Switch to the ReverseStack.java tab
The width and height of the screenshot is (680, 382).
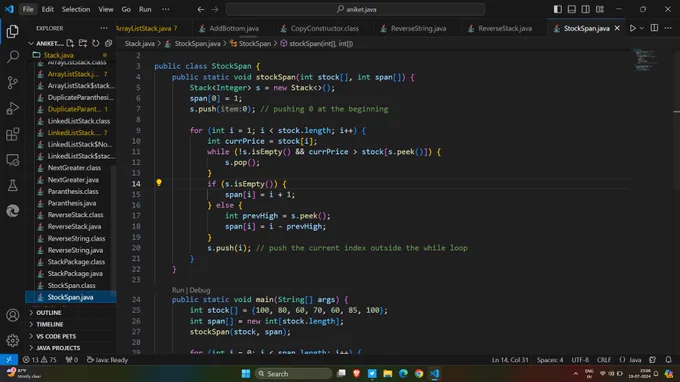[505, 28]
